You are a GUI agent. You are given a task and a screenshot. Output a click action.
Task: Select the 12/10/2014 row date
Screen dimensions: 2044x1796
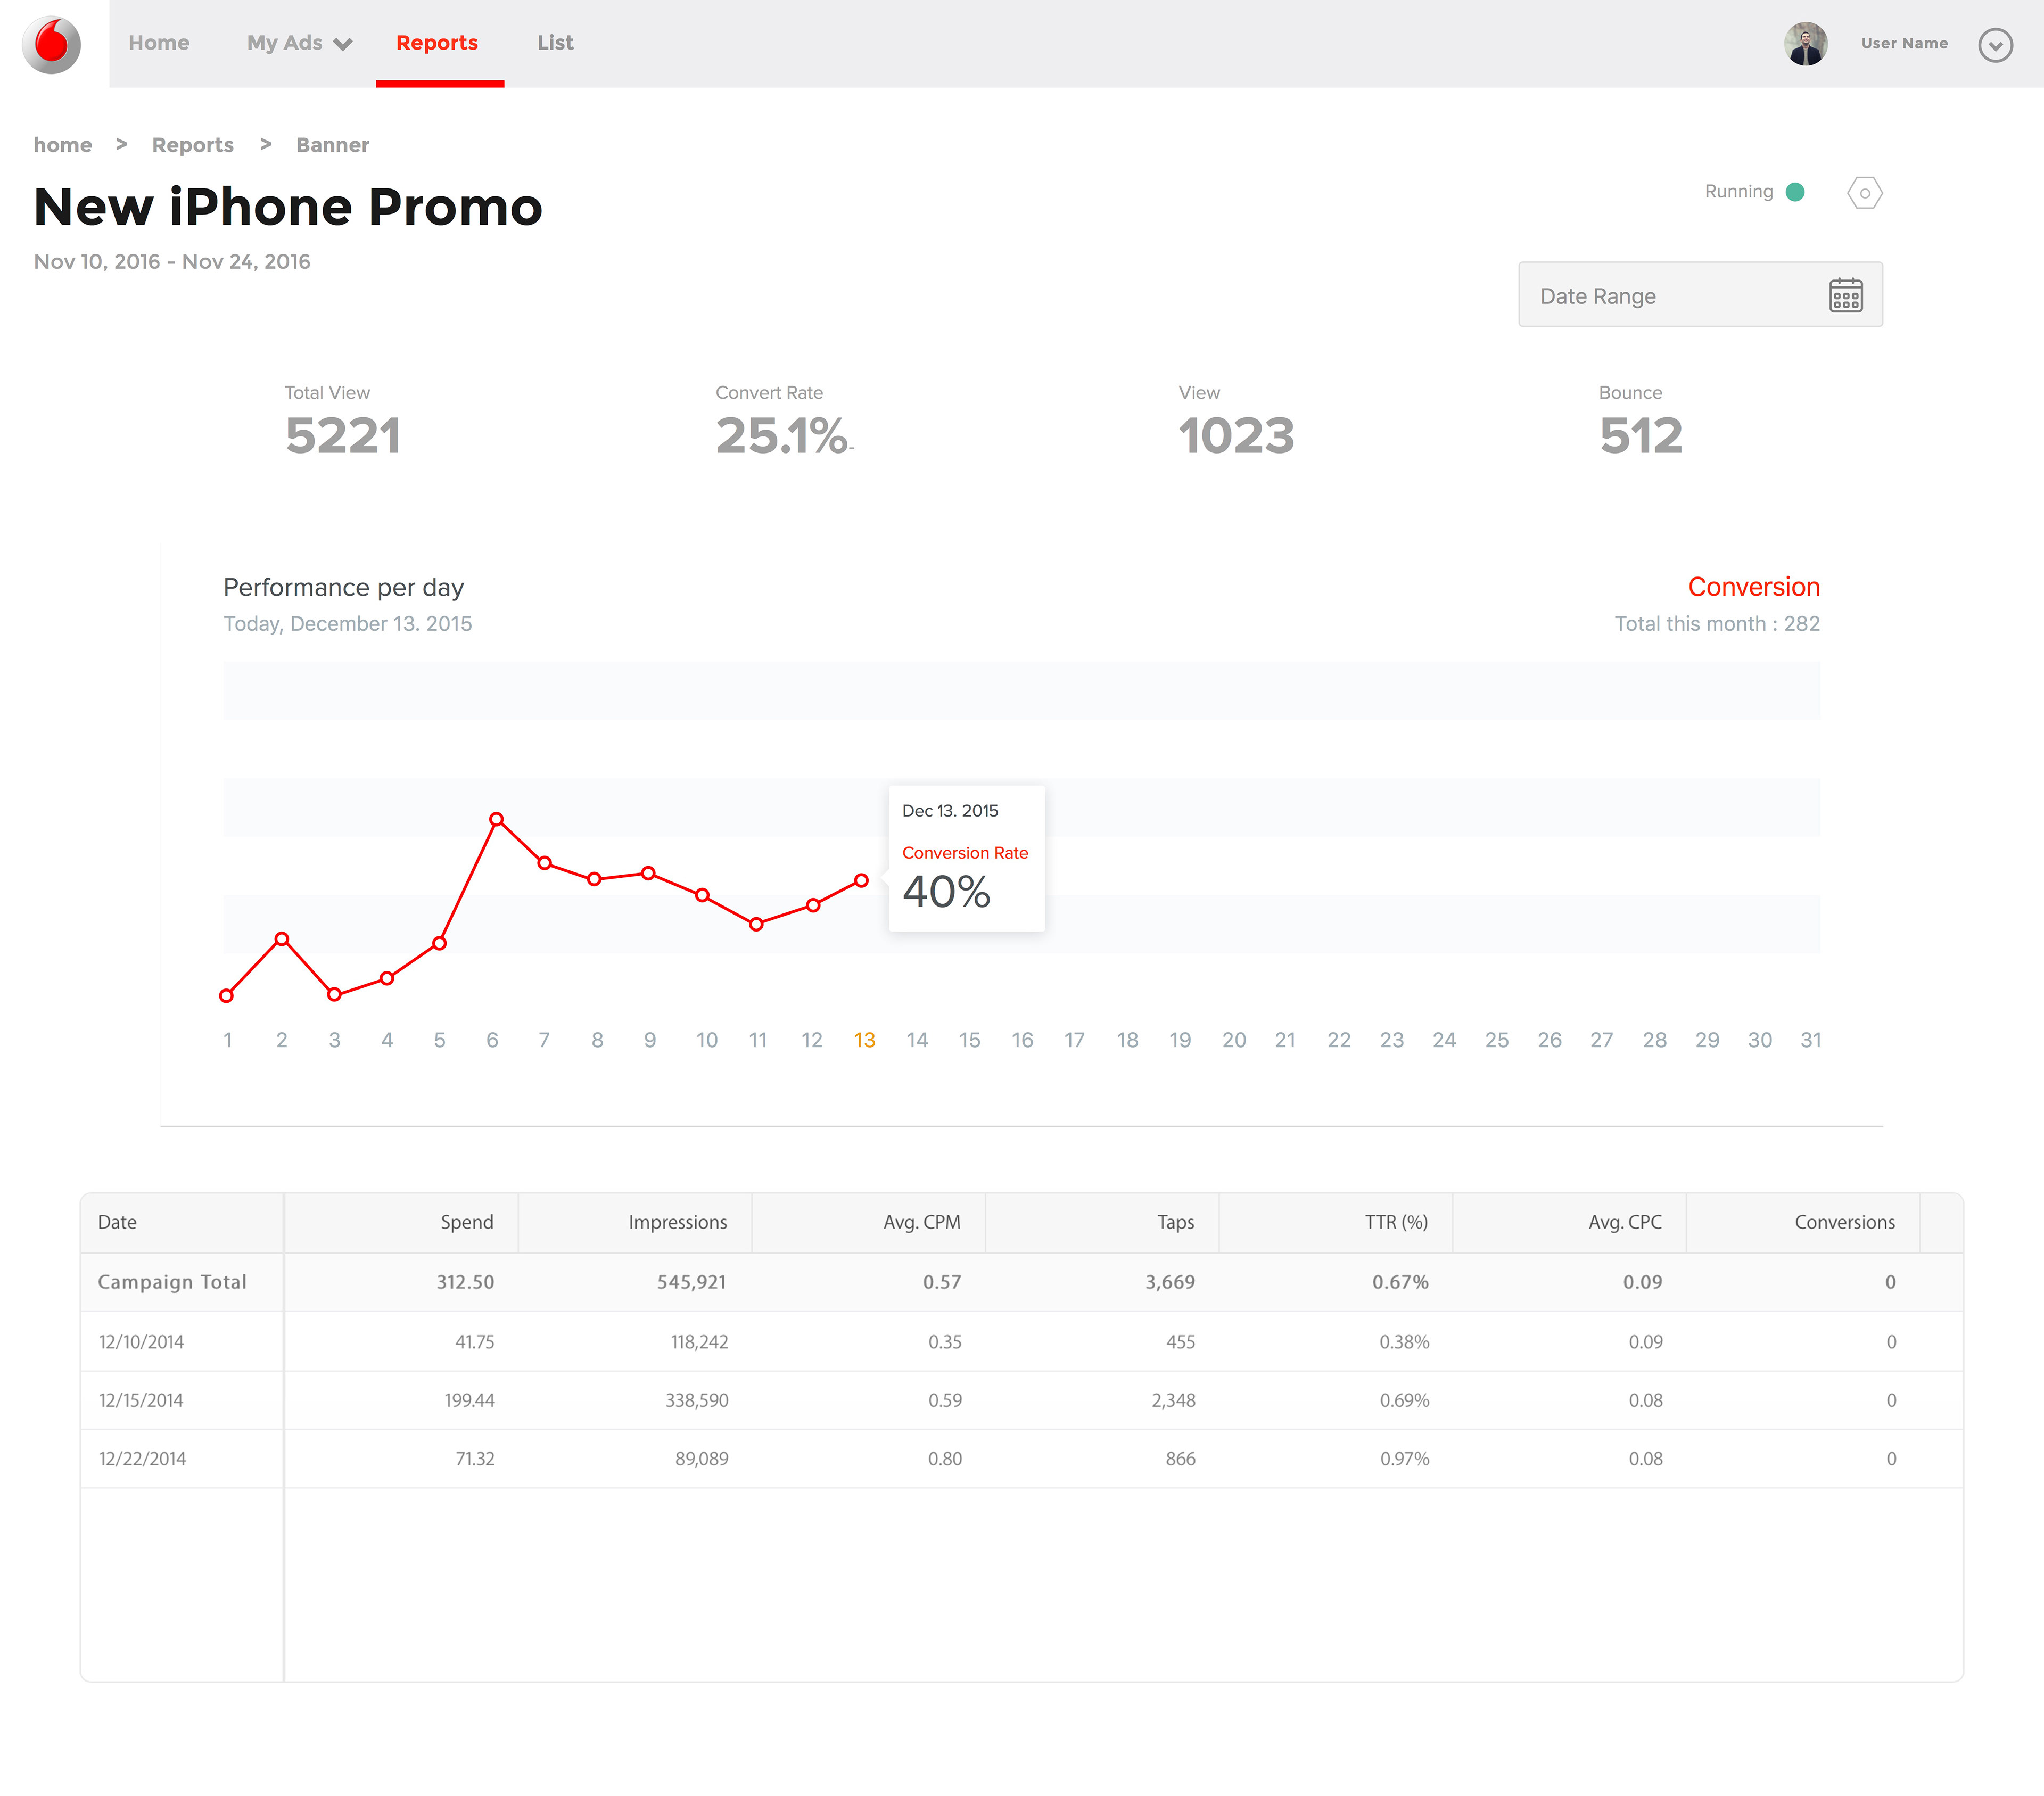tap(141, 1342)
